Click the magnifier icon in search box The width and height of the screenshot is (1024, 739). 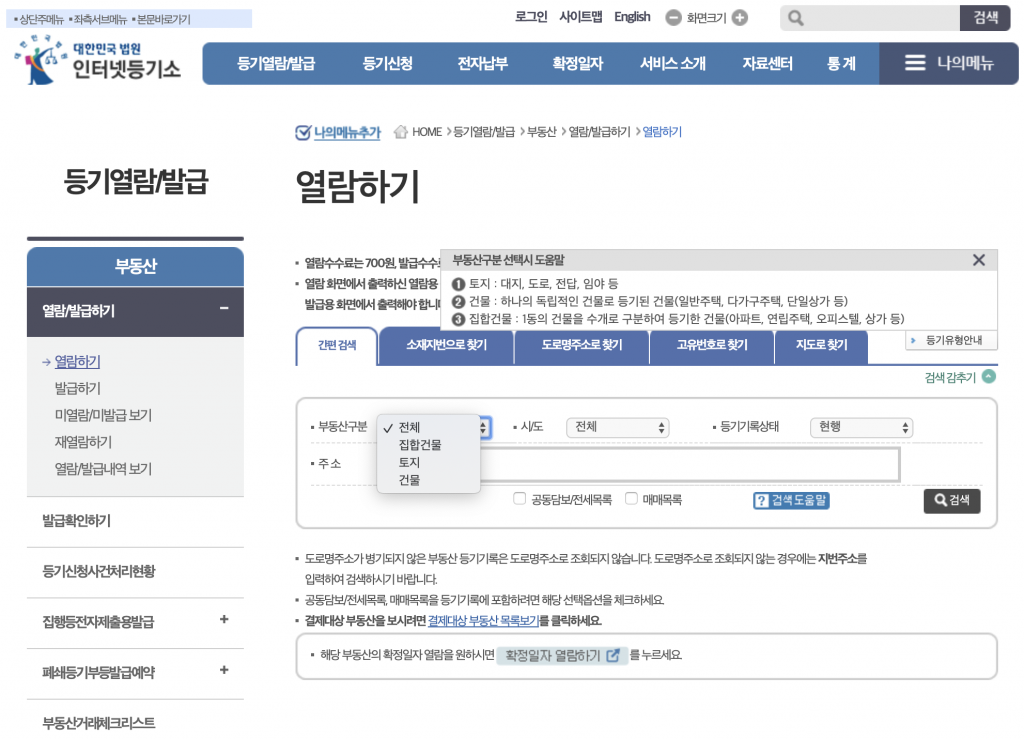pos(795,18)
